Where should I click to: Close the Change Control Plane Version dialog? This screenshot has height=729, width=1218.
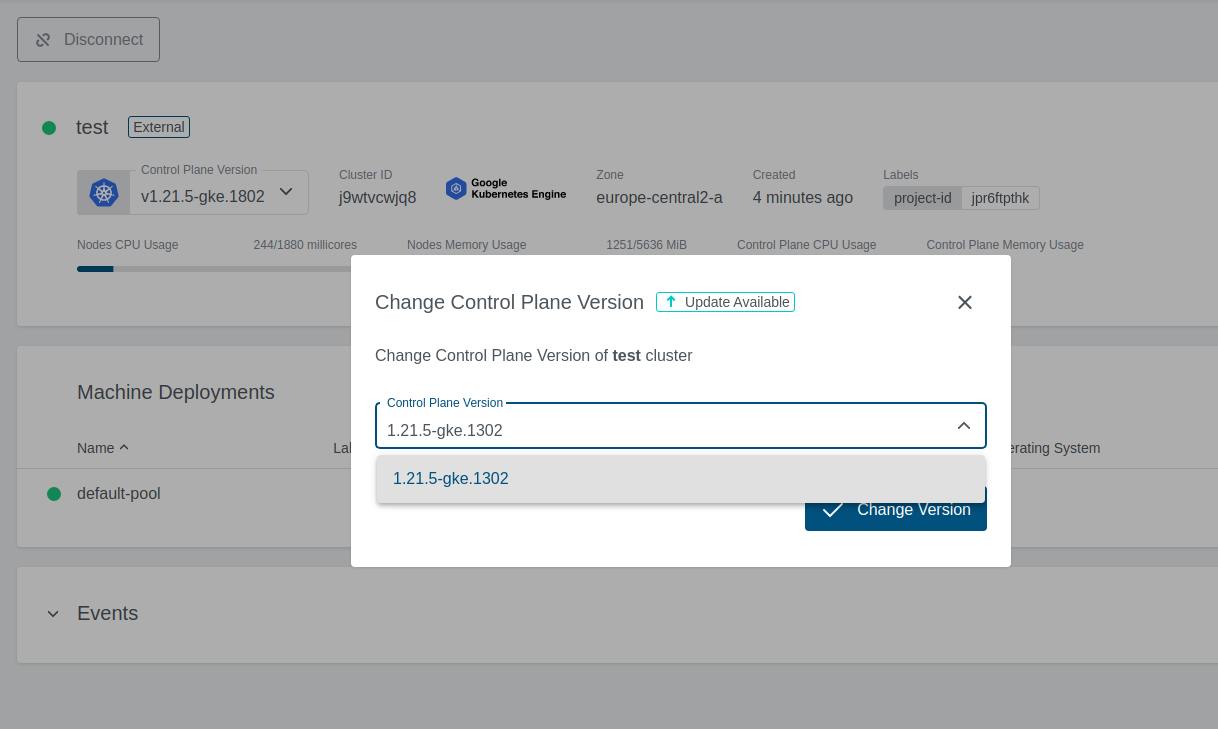[964, 302]
